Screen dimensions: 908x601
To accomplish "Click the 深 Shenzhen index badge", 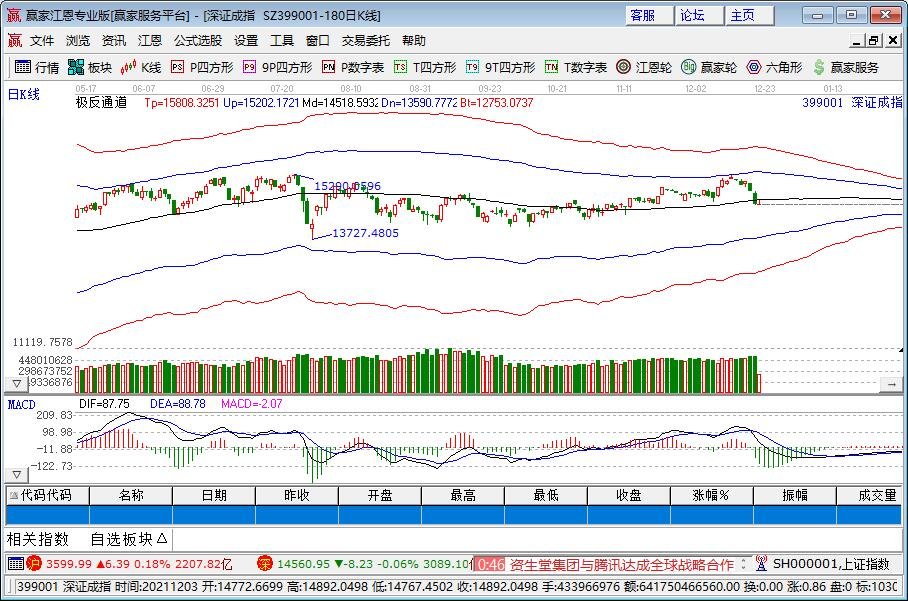I will pyautogui.click(x=265, y=563).
